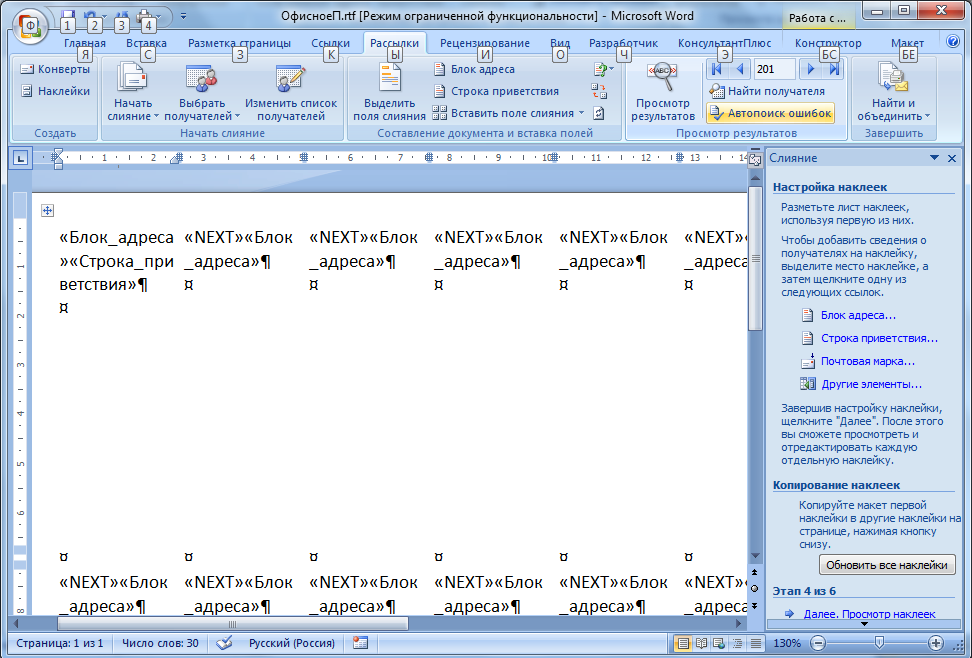Go to first record in ribbon
The height and width of the screenshot is (658, 972).
point(716,69)
